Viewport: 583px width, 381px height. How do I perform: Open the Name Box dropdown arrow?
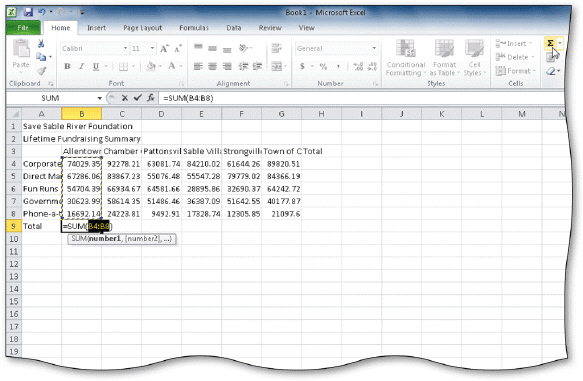pos(100,98)
